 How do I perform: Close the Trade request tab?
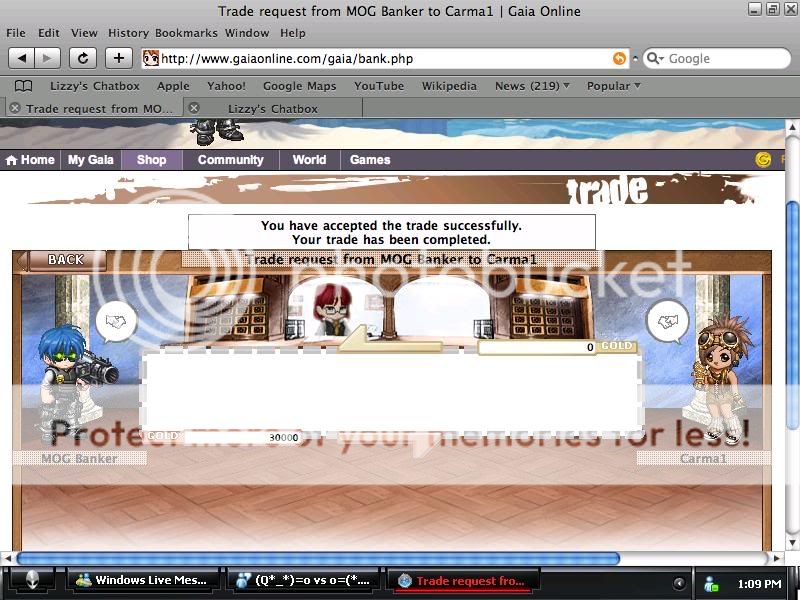tap(14, 108)
